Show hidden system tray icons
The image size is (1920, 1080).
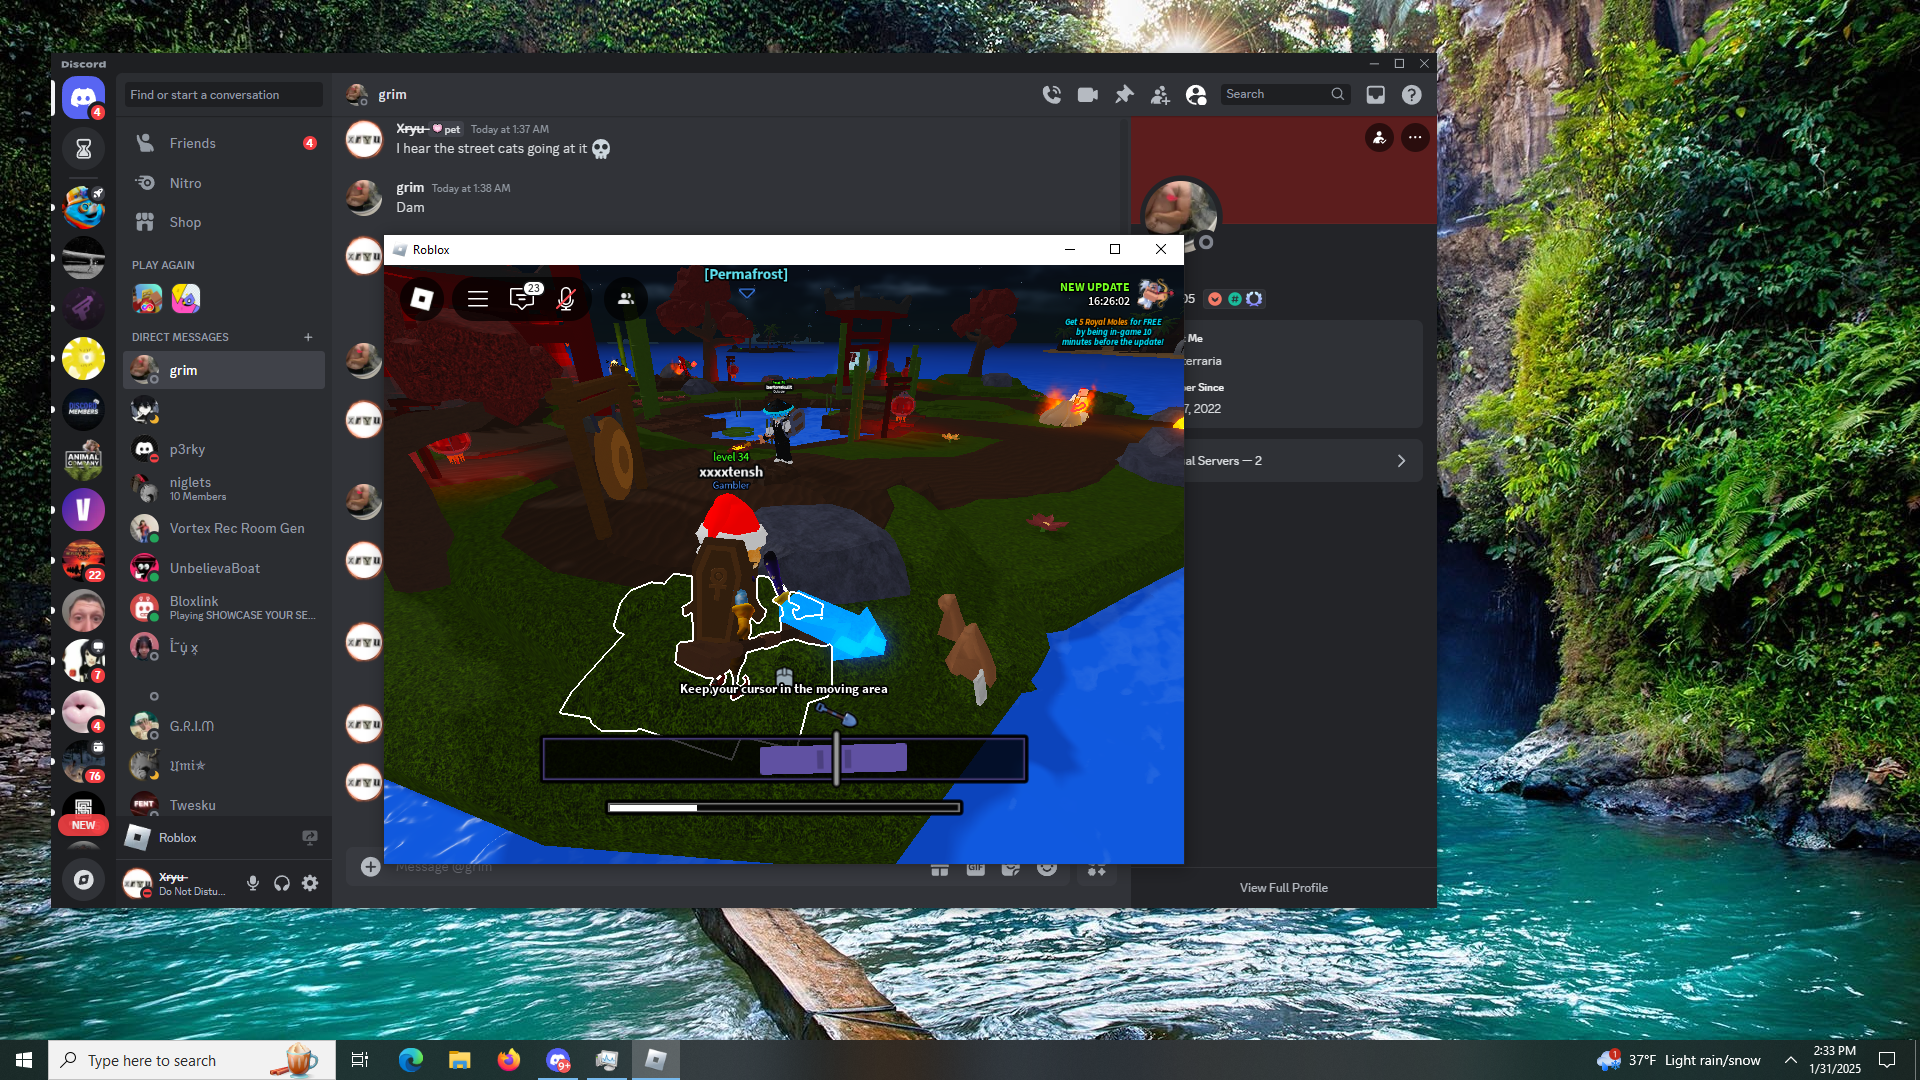[1790, 1060]
